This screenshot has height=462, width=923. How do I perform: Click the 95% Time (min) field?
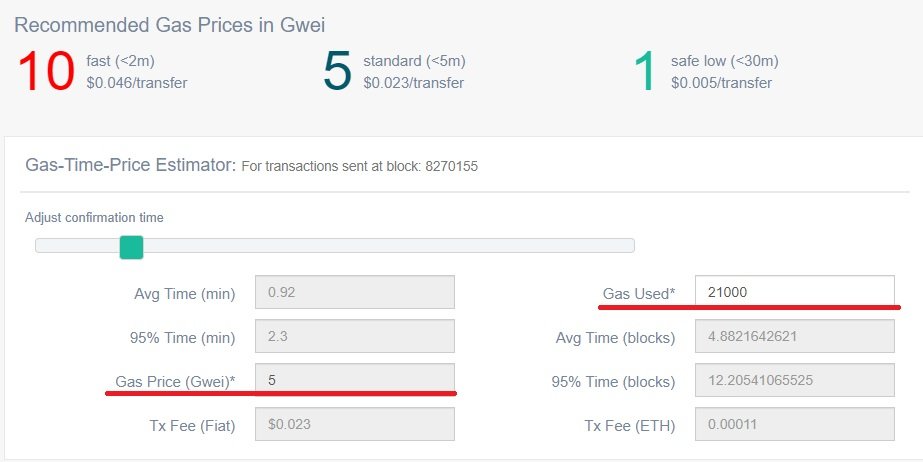point(355,337)
